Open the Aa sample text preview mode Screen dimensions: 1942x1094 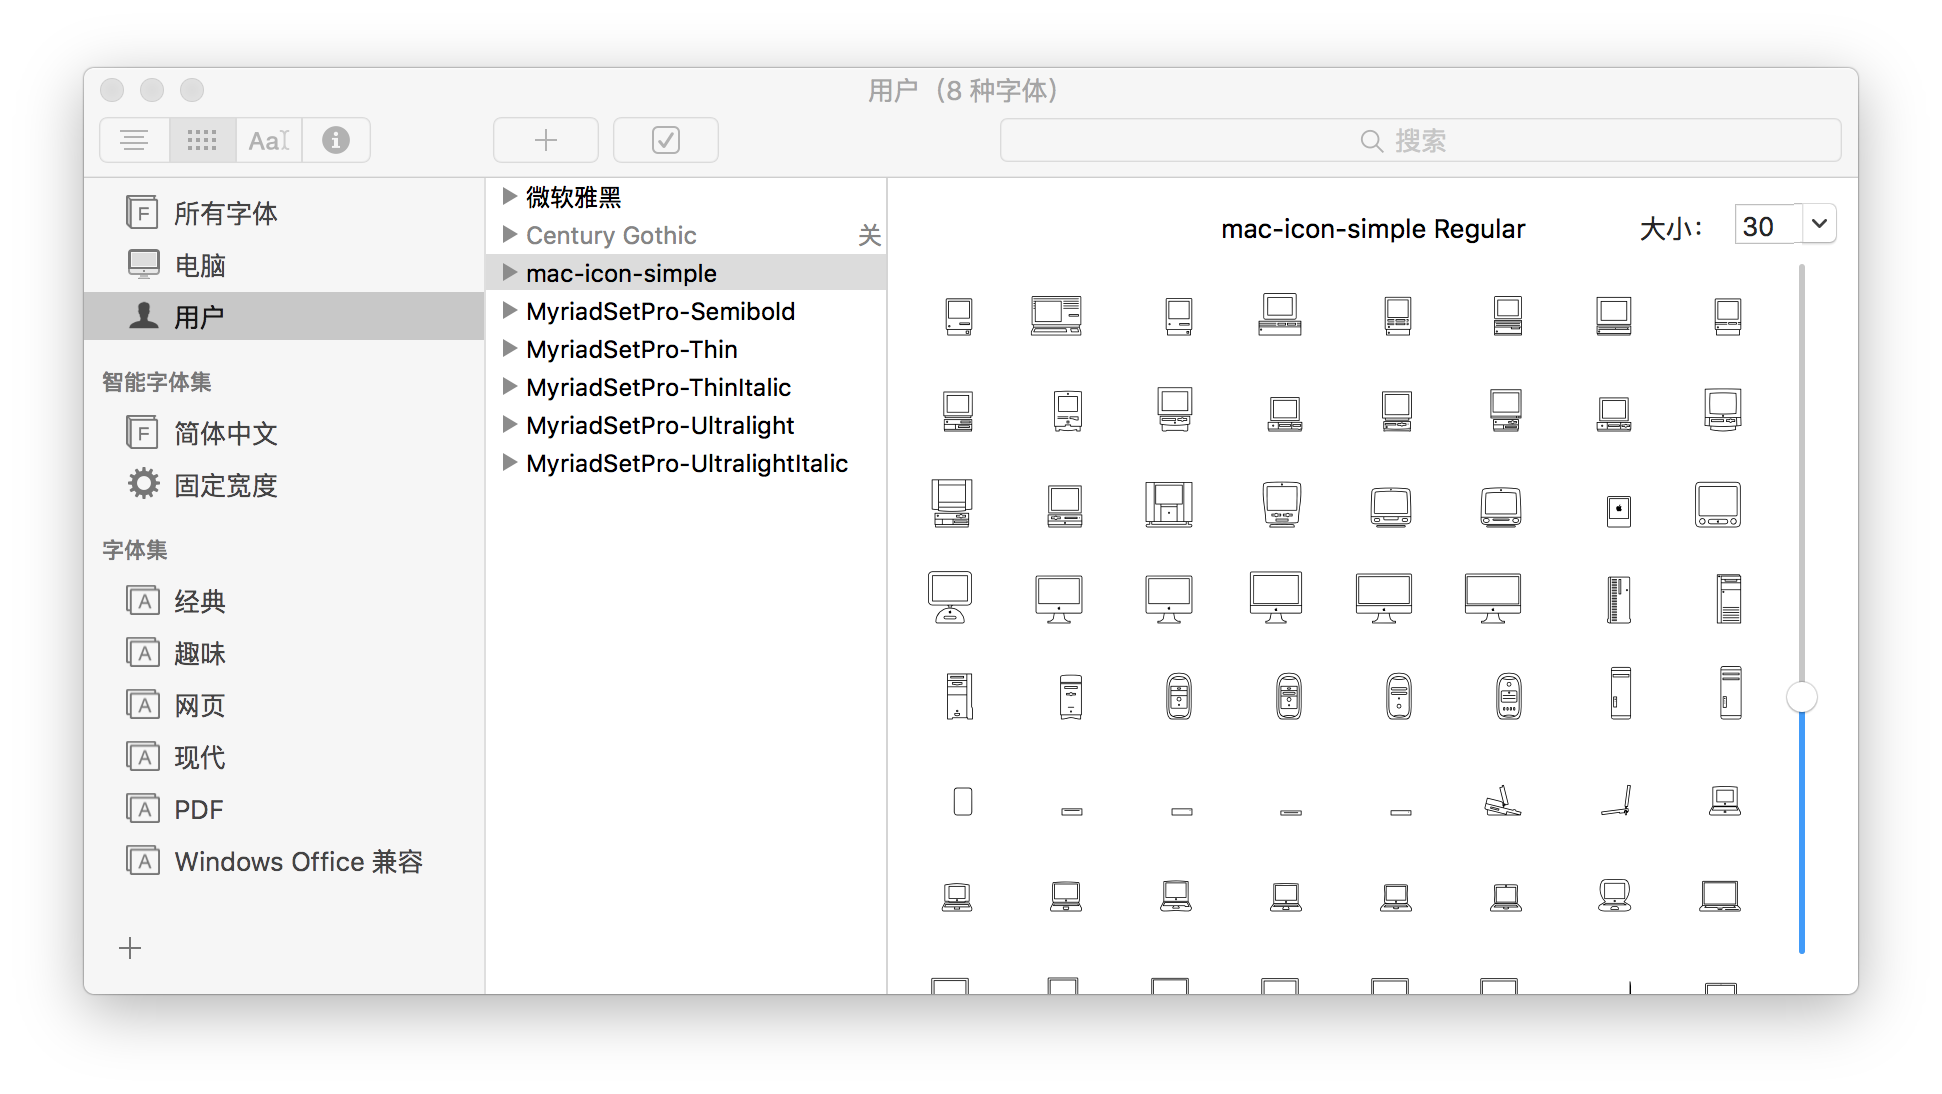coord(268,140)
